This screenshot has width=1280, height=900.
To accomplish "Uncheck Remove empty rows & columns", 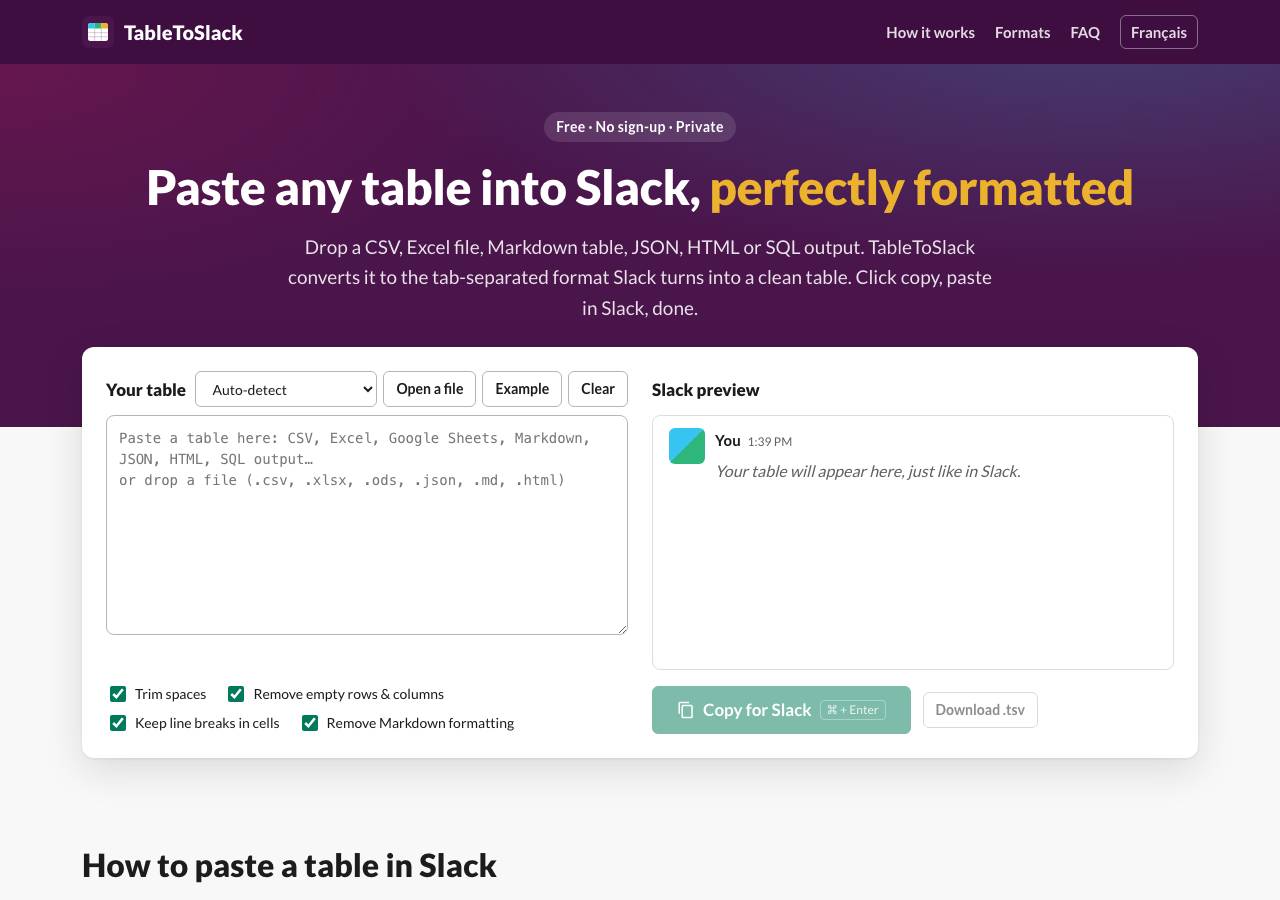I will [236, 694].
